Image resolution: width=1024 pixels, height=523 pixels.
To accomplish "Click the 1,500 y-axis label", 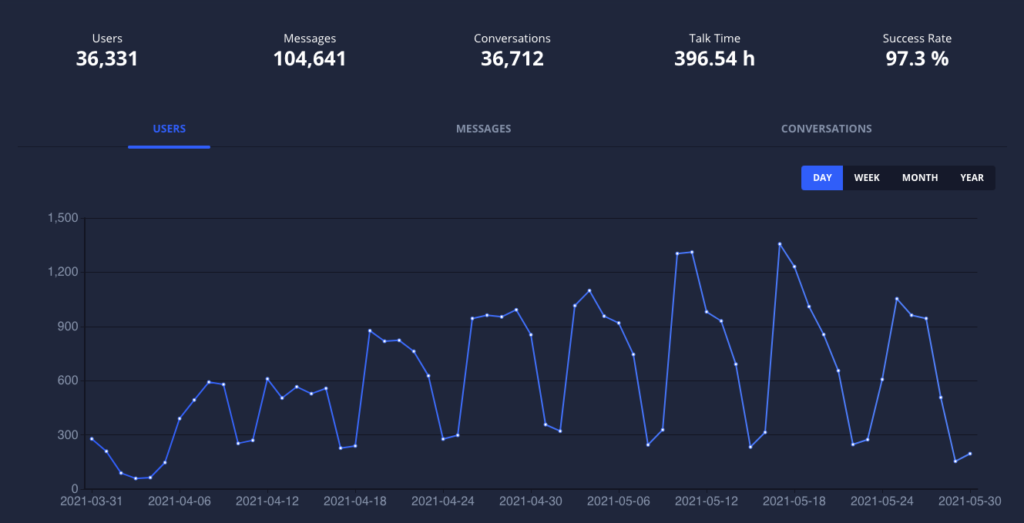I will pos(63,218).
